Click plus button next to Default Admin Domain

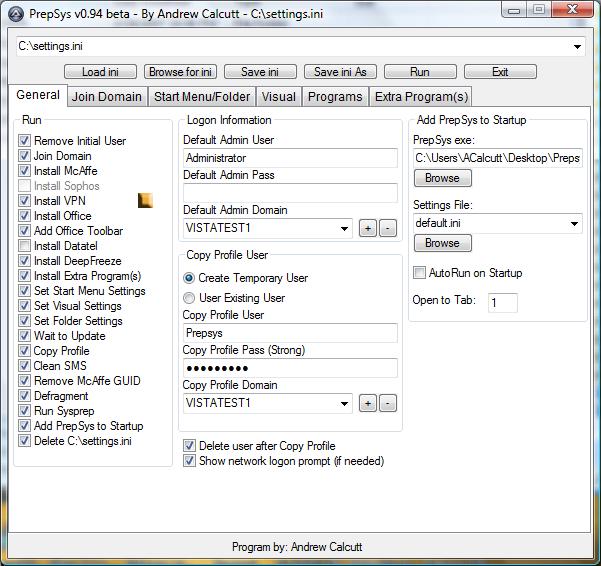coord(368,228)
